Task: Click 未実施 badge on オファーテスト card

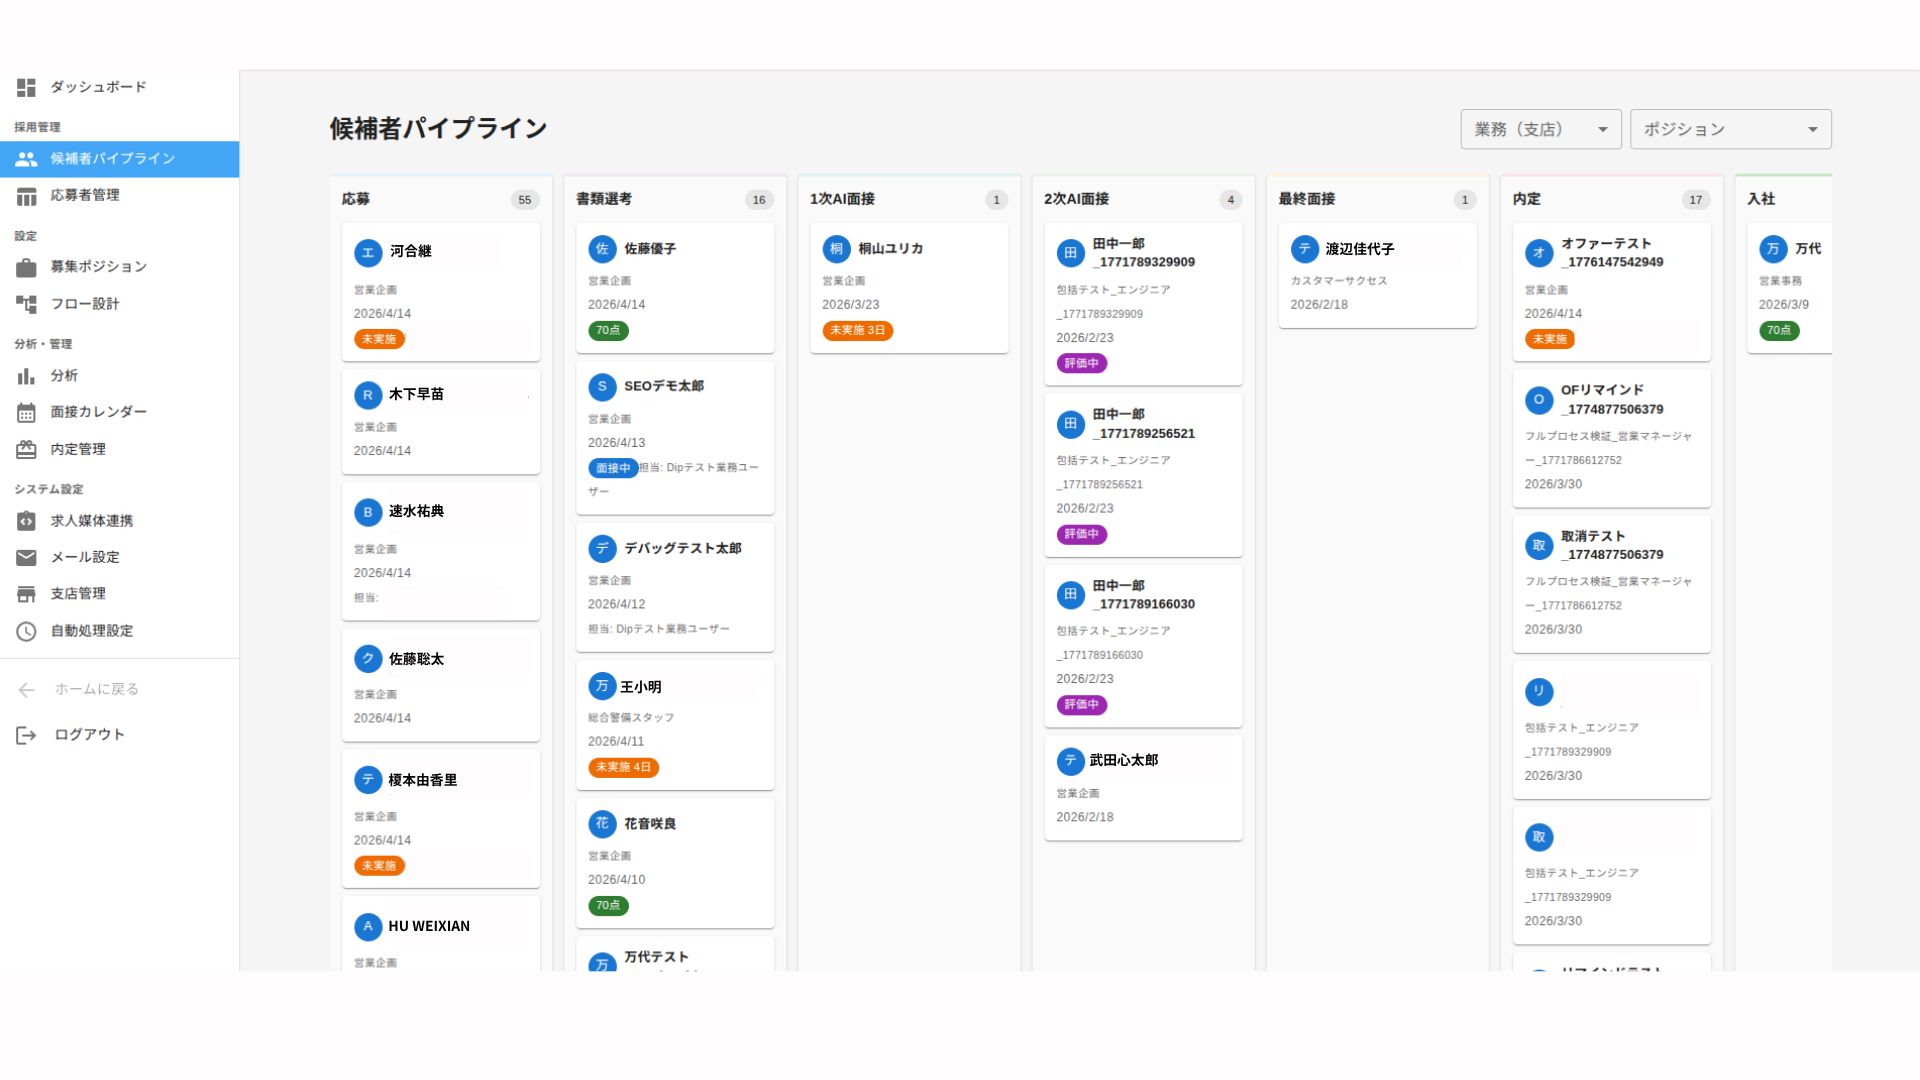Action: click(x=1549, y=340)
